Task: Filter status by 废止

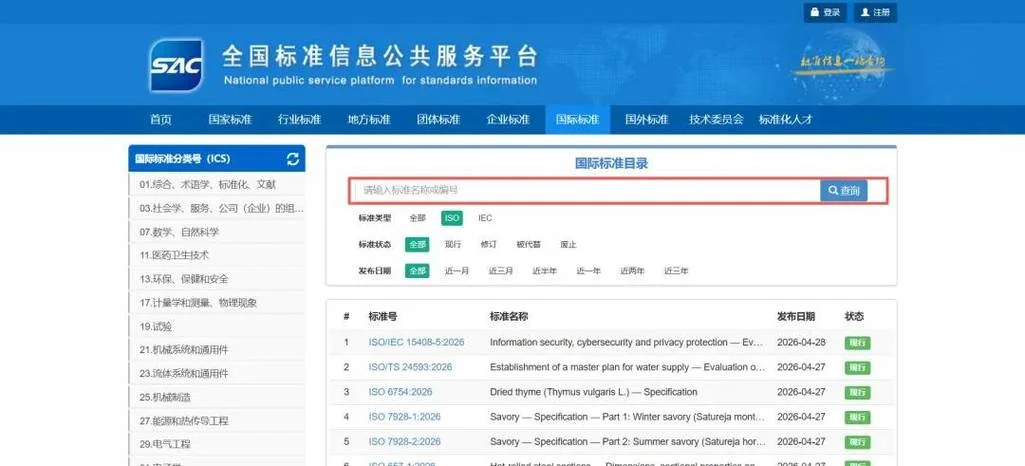Action: pyautogui.click(x=568, y=244)
